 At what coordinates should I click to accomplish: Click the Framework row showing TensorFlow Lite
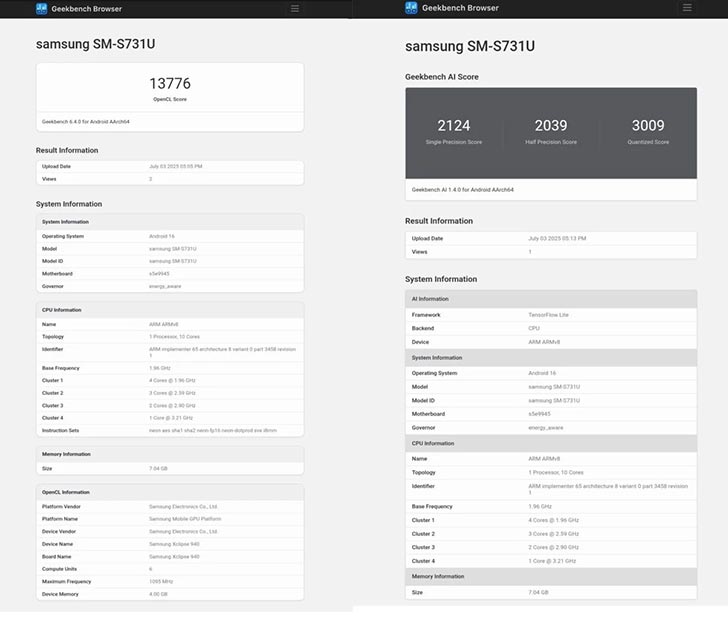pyautogui.click(x=551, y=315)
